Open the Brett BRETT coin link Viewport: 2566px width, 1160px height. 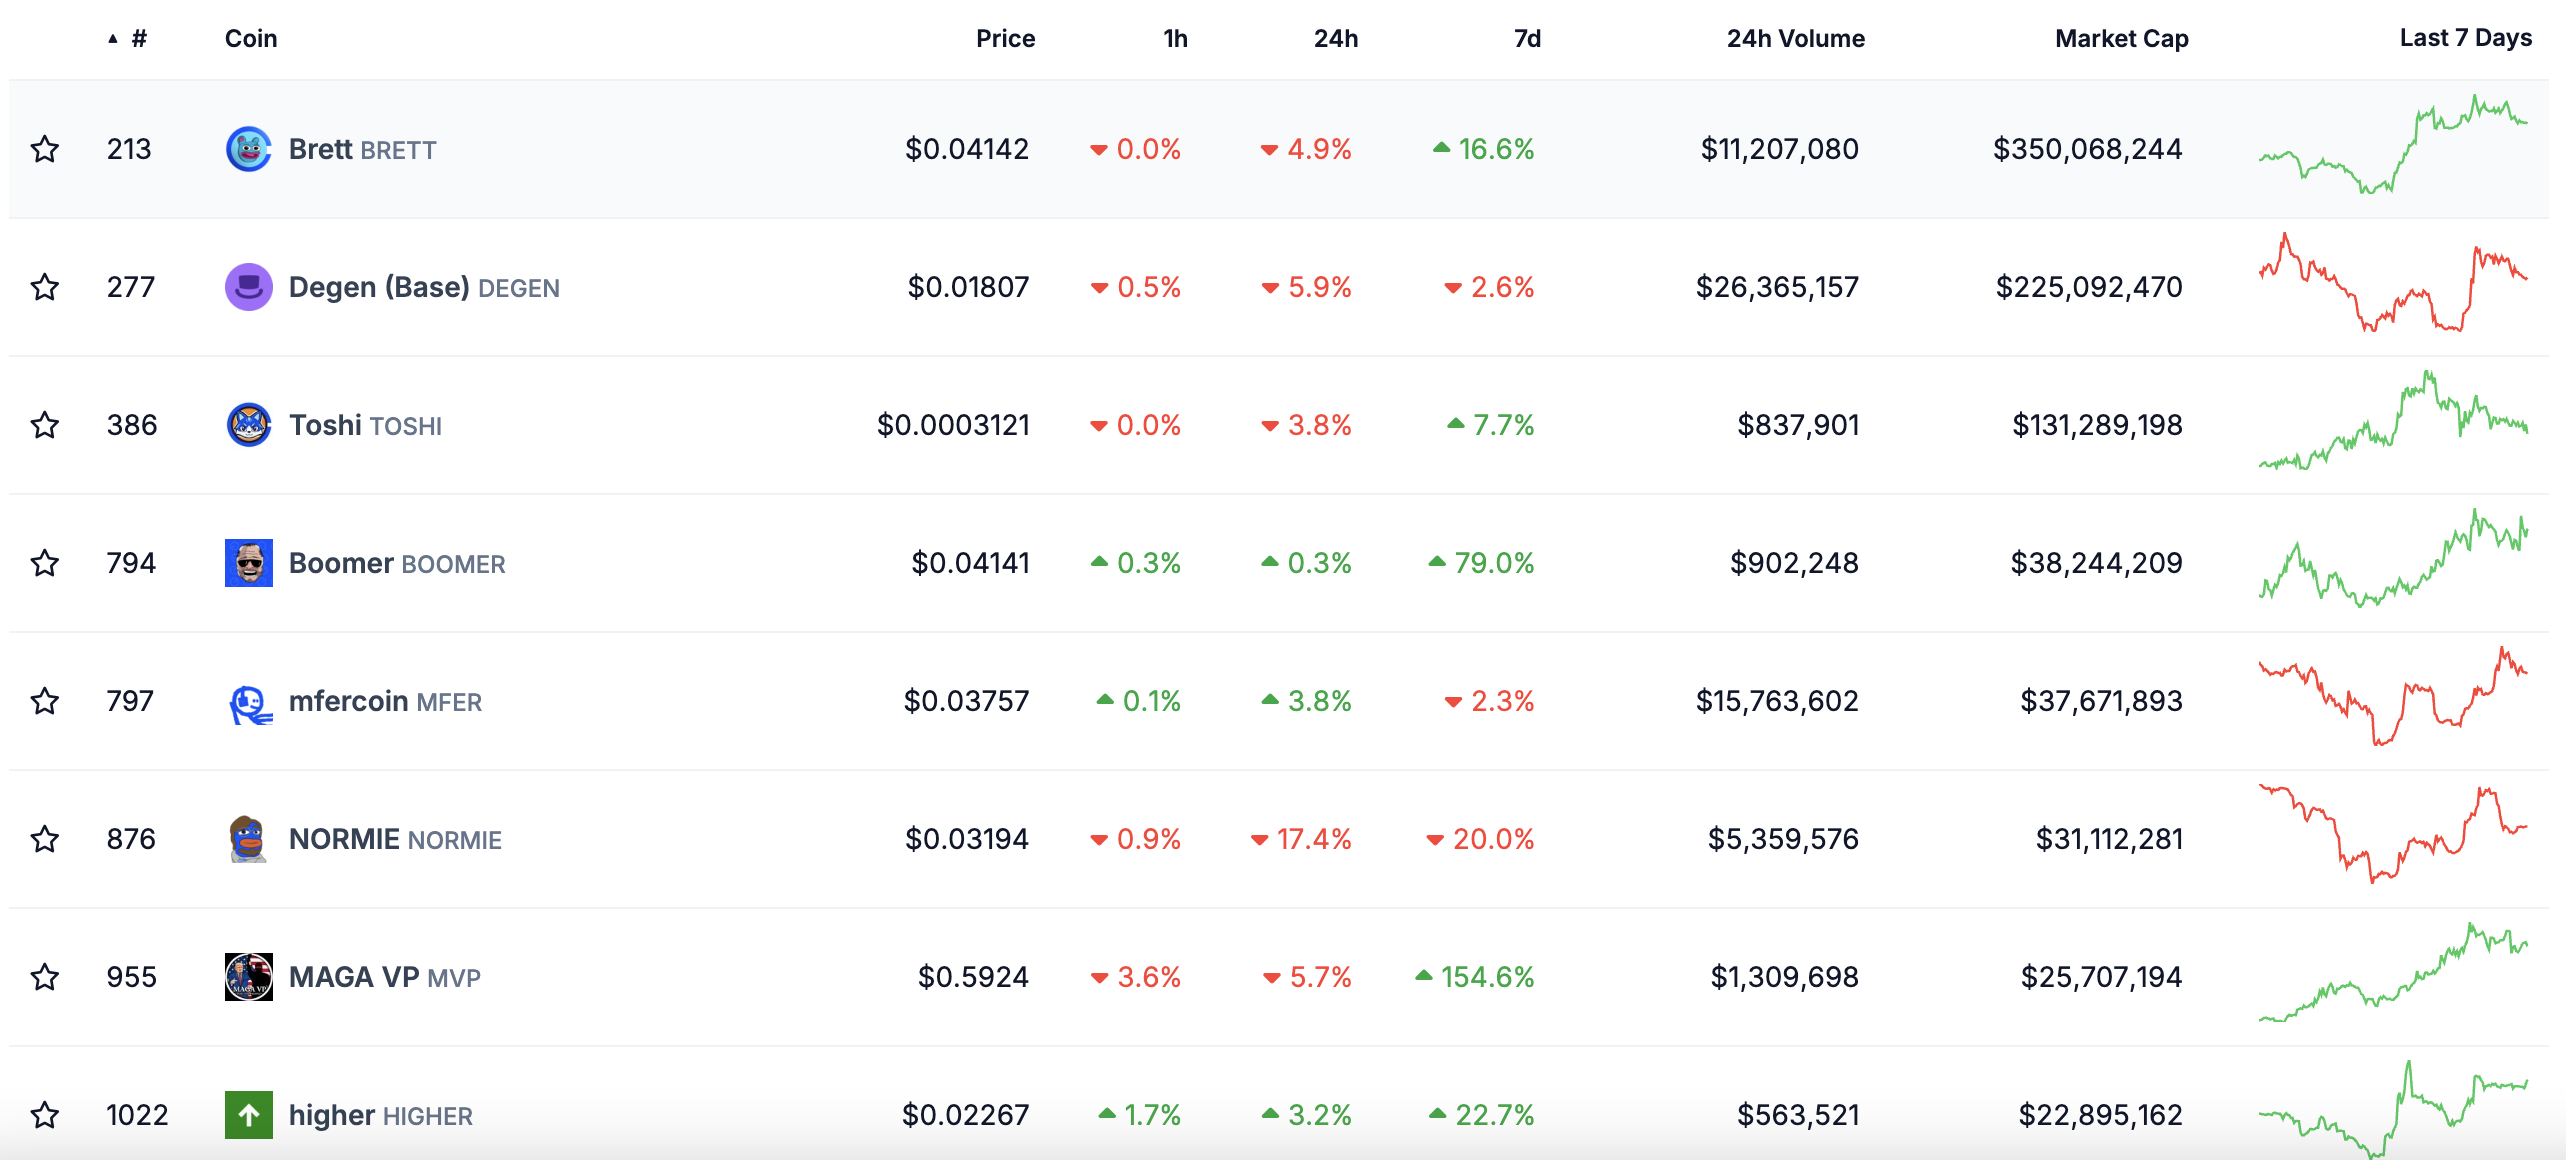tap(362, 149)
